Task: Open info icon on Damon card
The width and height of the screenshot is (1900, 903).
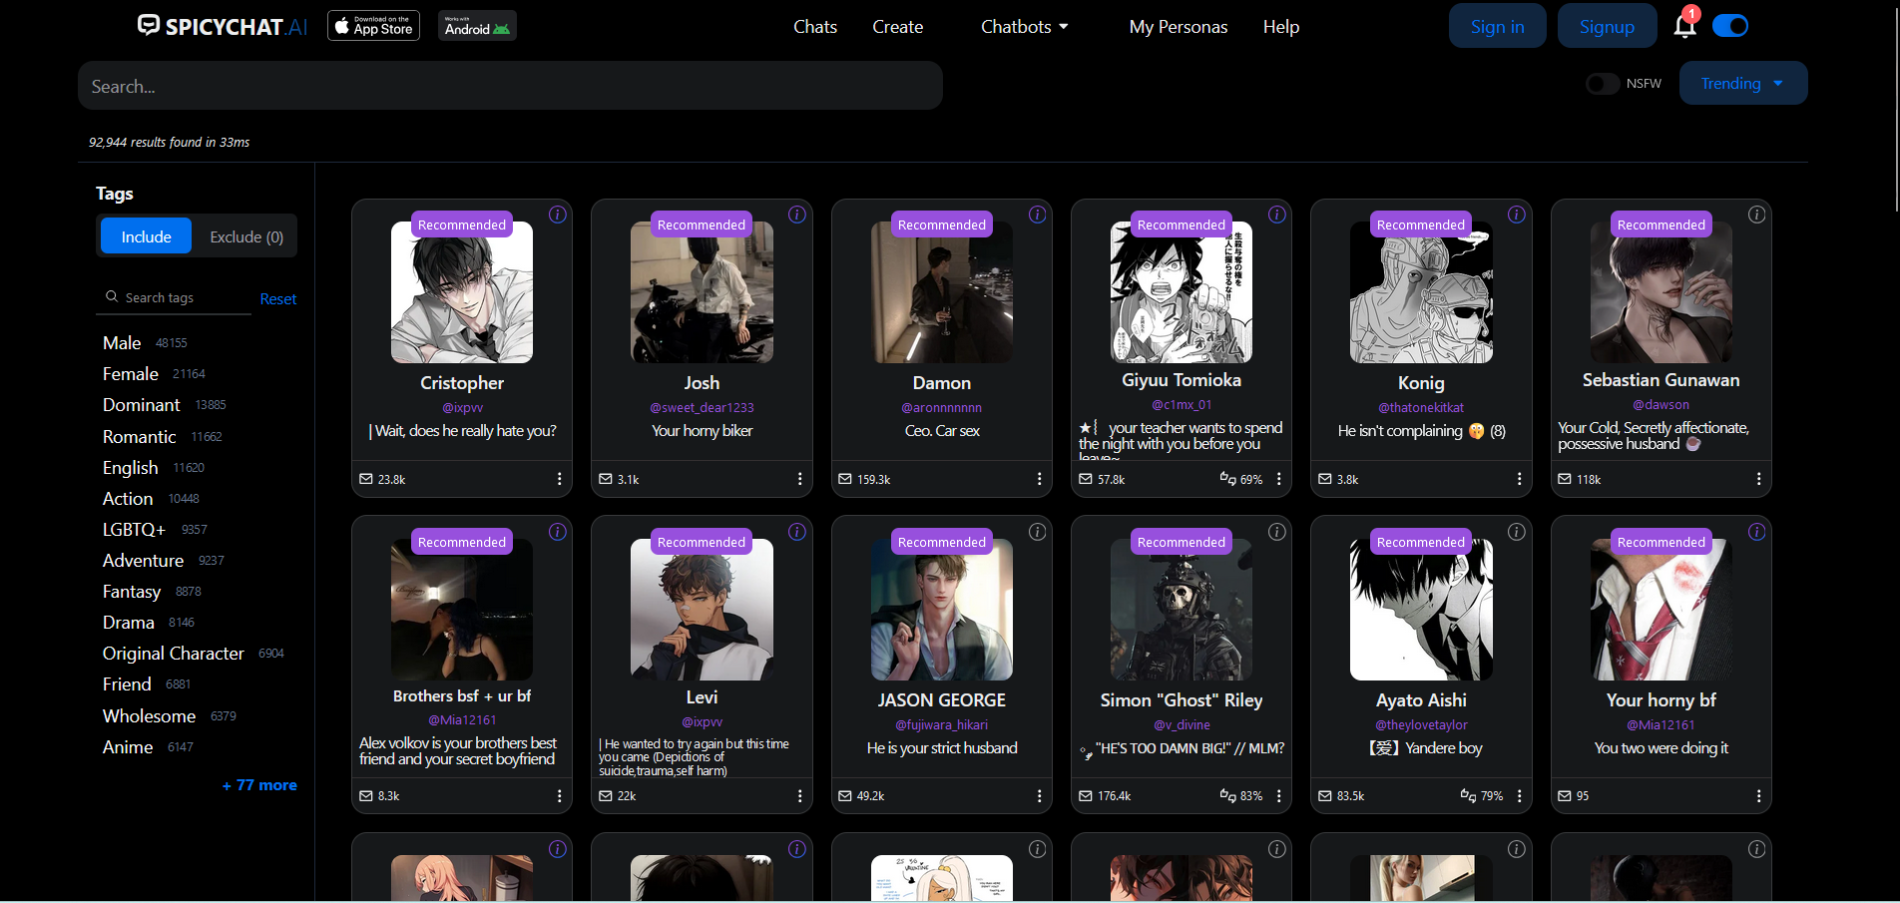Action: point(1037,214)
